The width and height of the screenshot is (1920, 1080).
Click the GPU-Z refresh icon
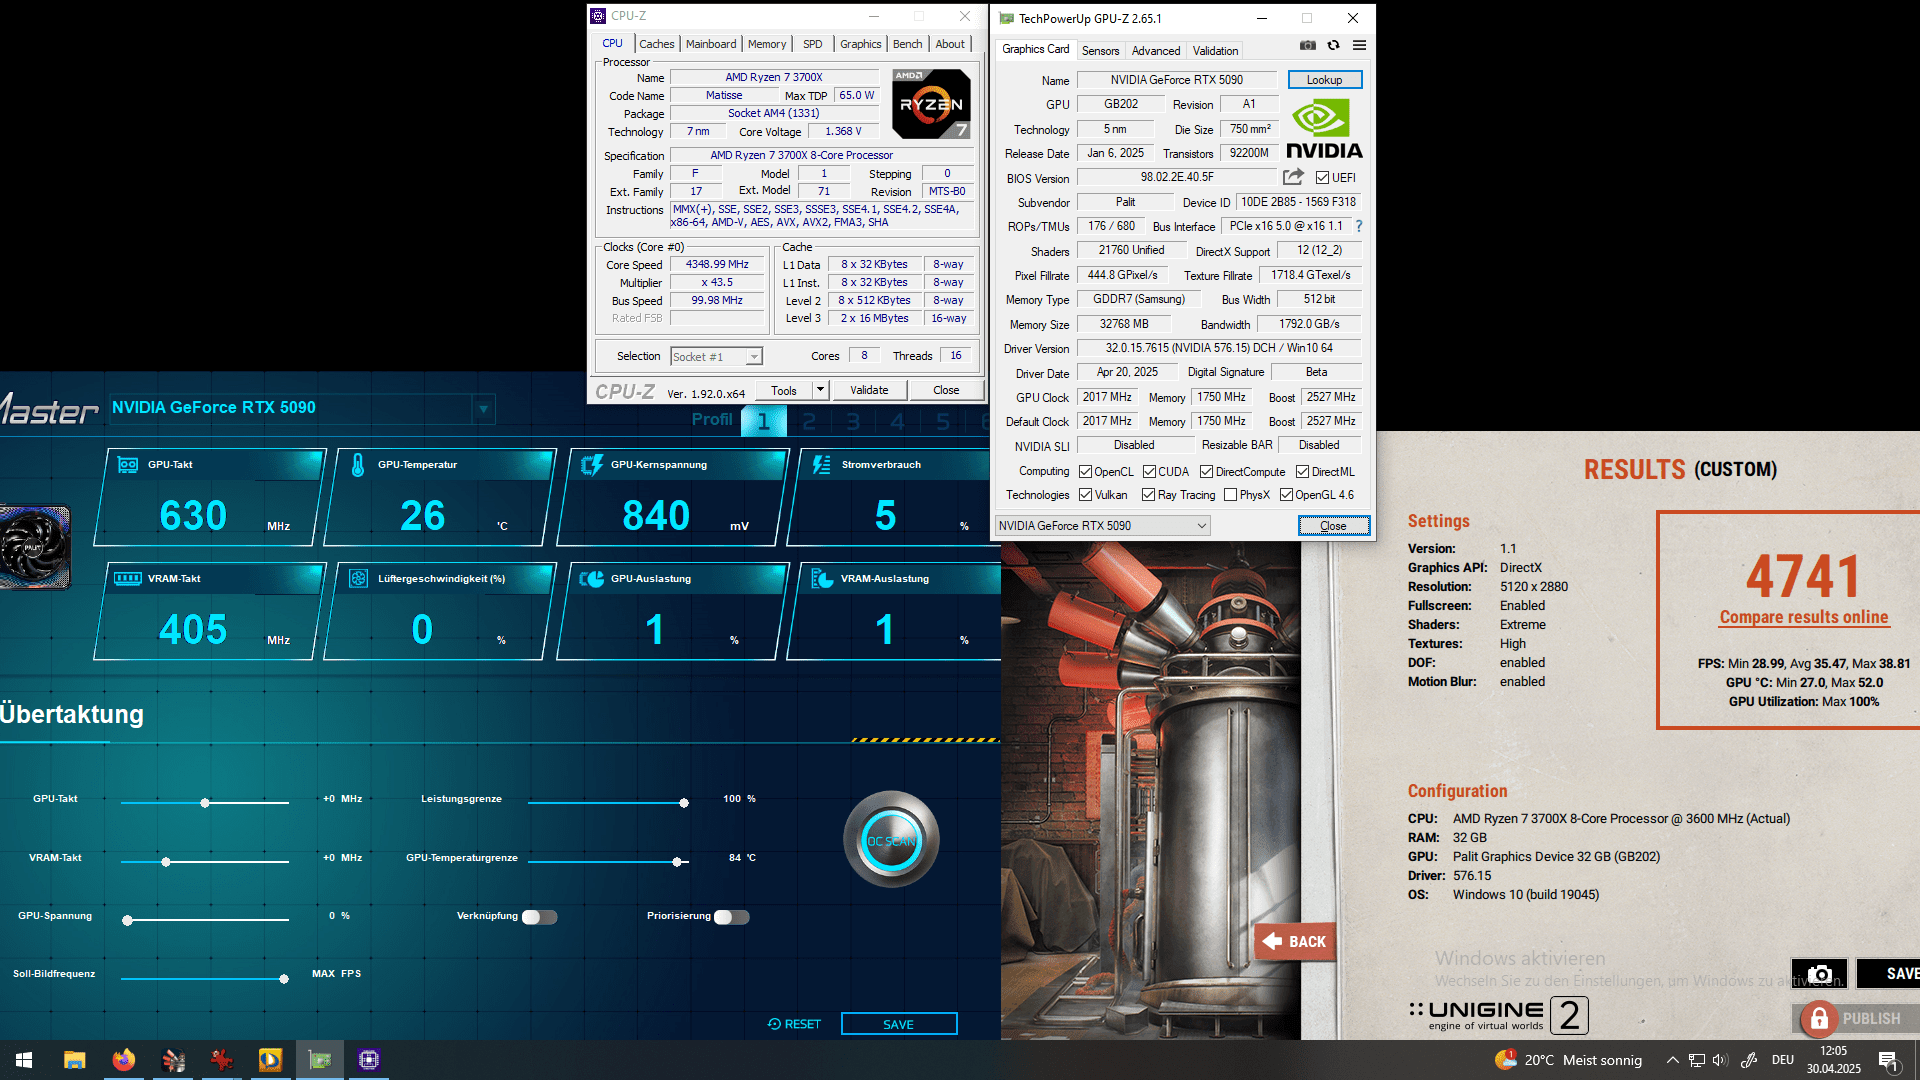click(1333, 45)
